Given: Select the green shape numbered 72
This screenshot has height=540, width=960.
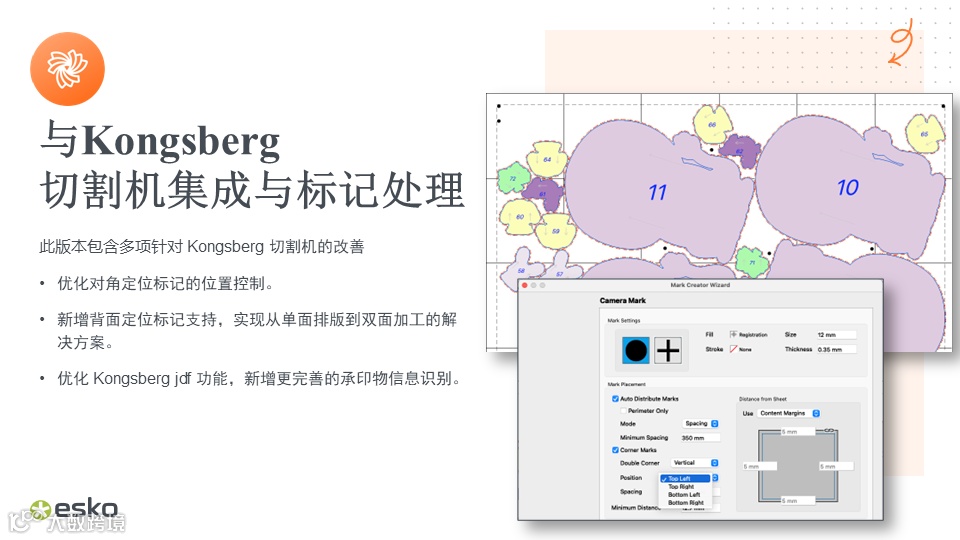Looking at the screenshot, I should [512, 179].
